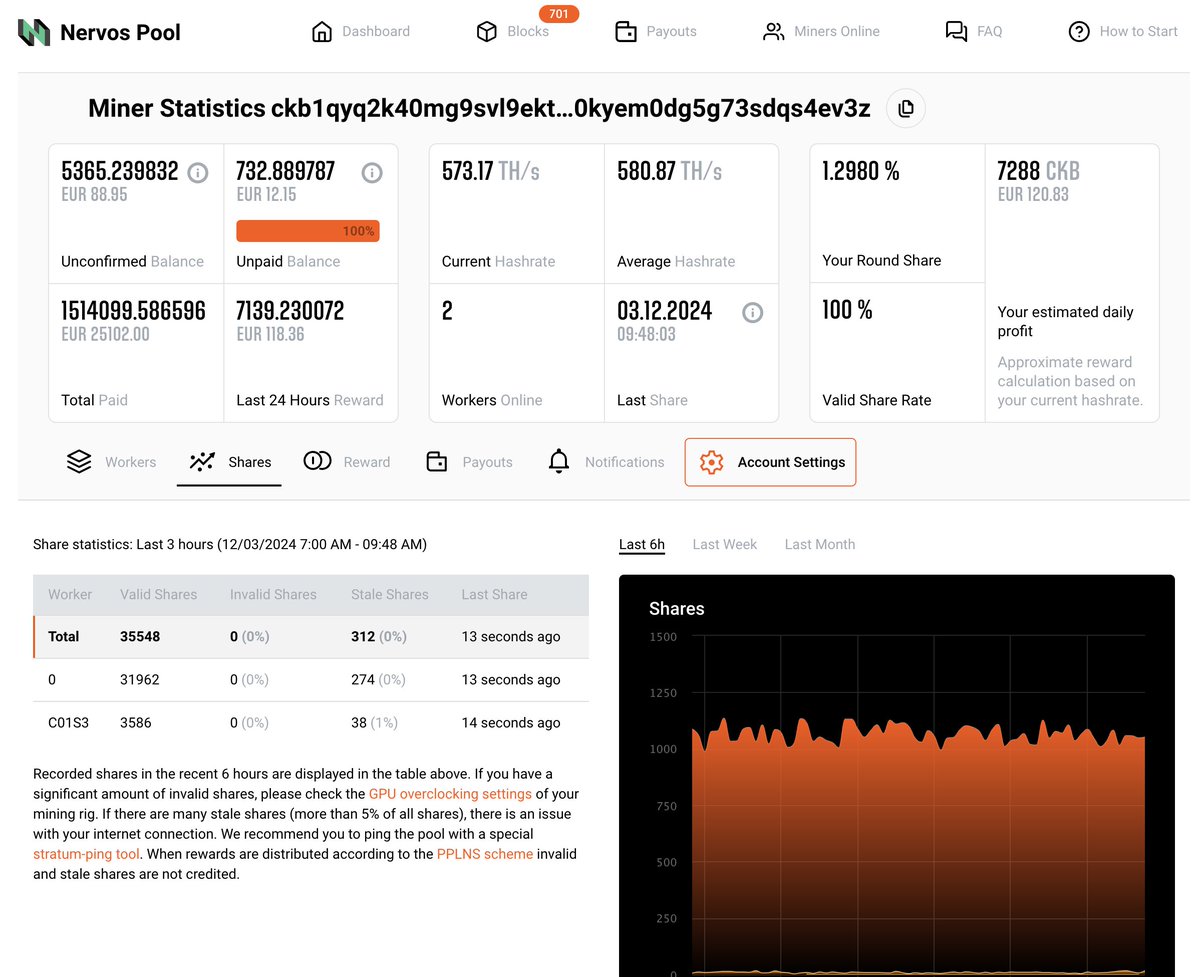Image resolution: width=1200 pixels, height=977 pixels.
Task: Select the Last Week chart range
Action: [x=725, y=545]
